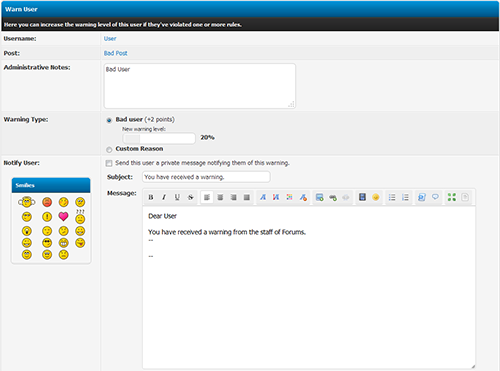Align message text left
Screen dimensions: 500x371
207,197
